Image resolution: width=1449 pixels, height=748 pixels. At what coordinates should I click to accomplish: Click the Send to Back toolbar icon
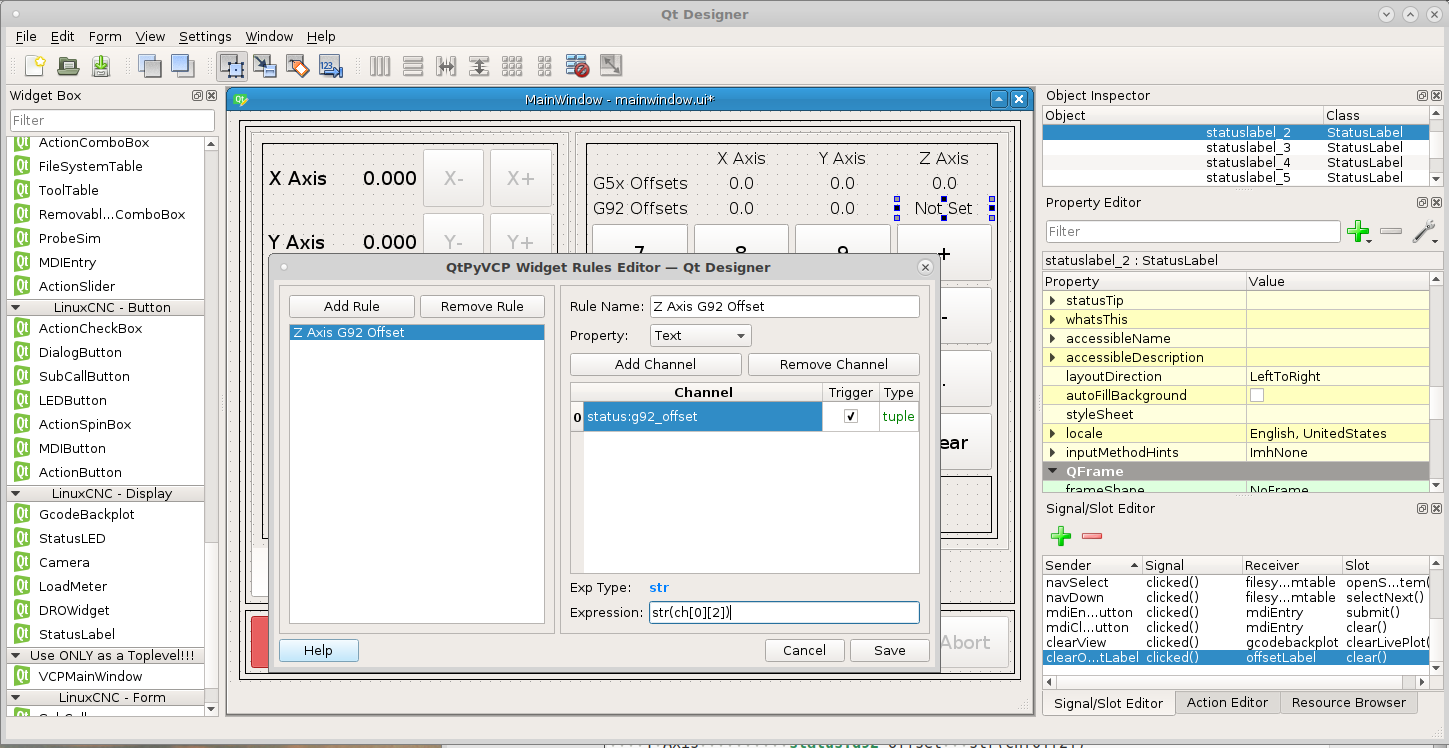[149, 66]
